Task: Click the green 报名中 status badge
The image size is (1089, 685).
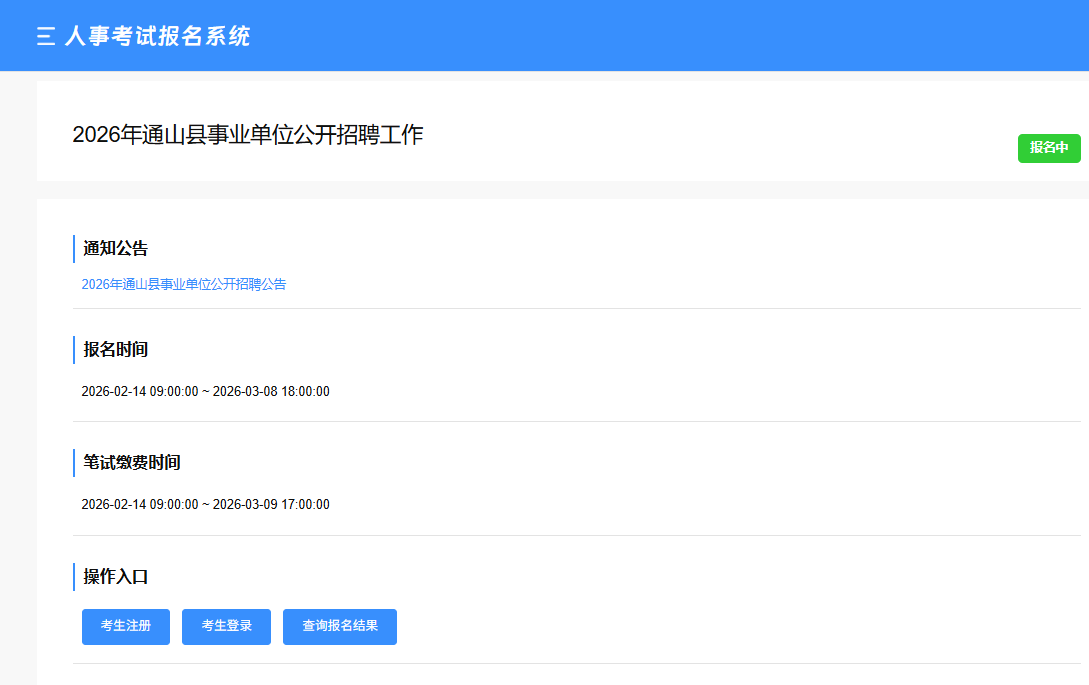Action: [1049, 148]
